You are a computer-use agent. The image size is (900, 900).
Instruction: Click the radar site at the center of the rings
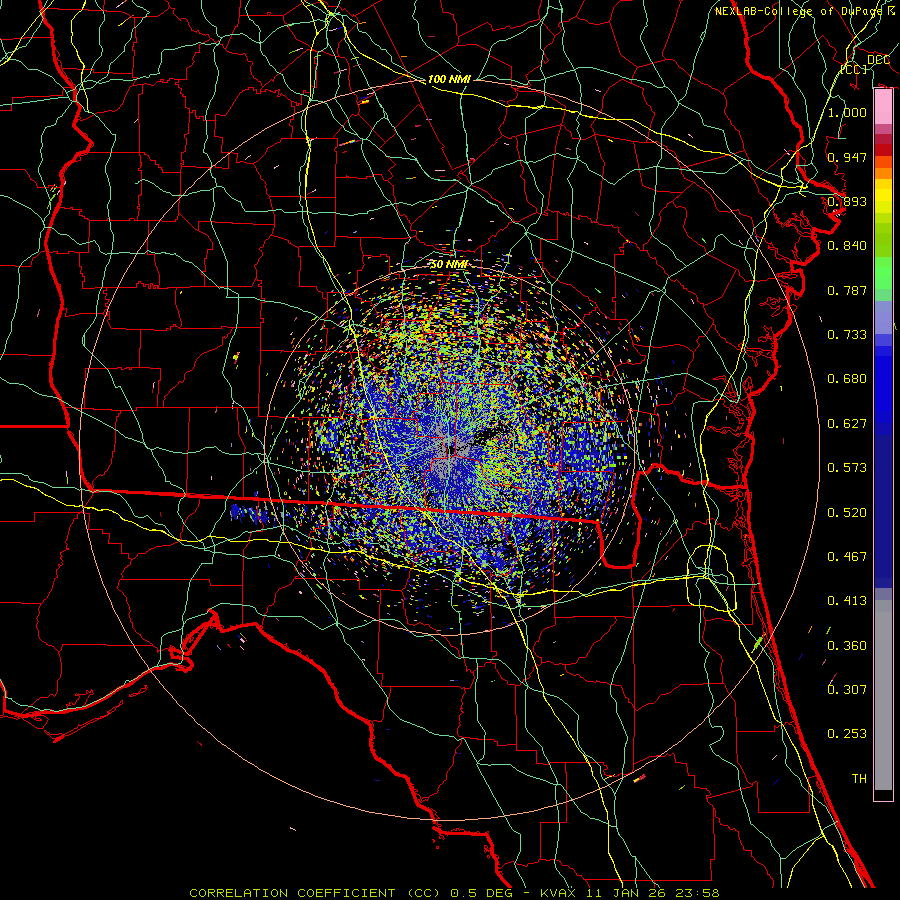coord(449,451)
